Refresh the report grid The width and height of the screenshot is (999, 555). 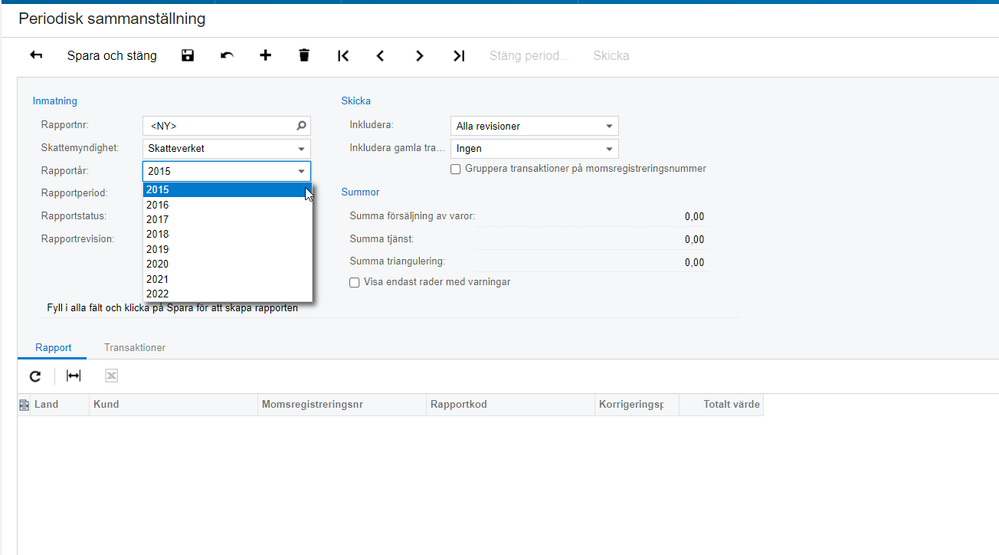[x=35, y=376]
